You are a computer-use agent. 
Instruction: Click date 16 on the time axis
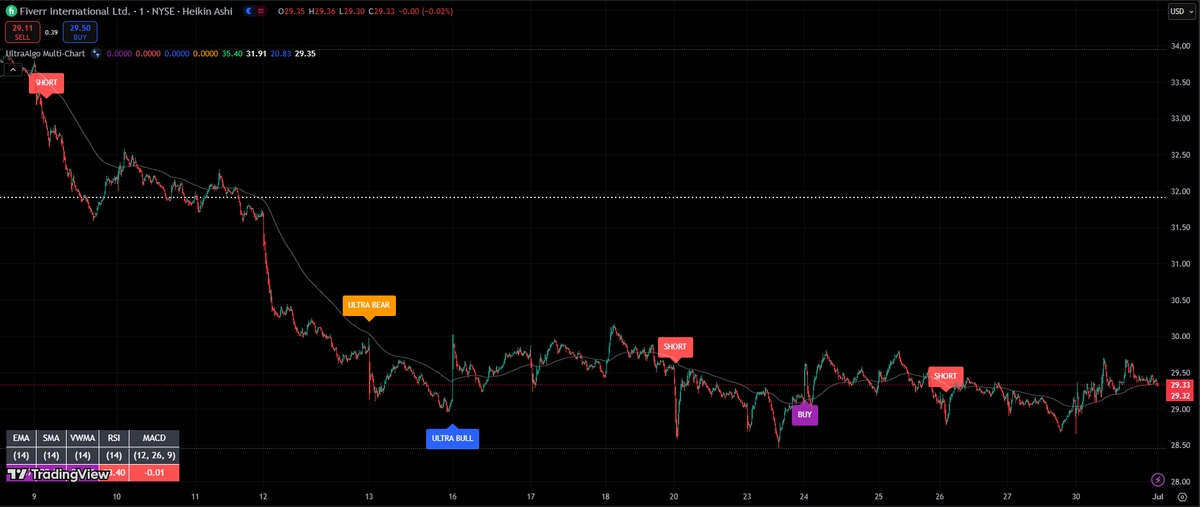coord(452,496)
